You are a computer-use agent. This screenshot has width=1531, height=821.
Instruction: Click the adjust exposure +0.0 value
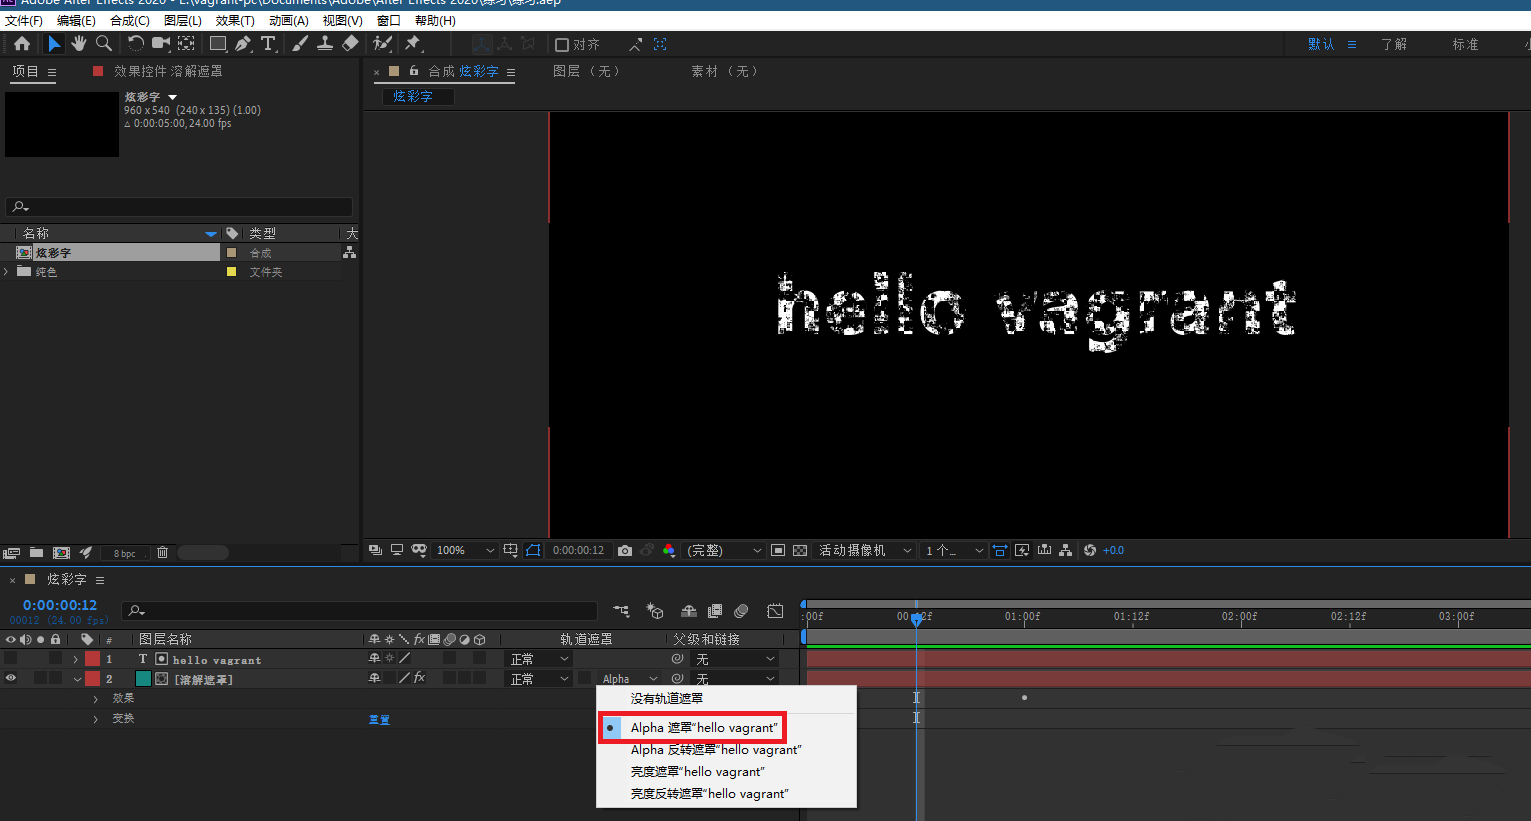pyautogui.click(x=1114, y=551)
